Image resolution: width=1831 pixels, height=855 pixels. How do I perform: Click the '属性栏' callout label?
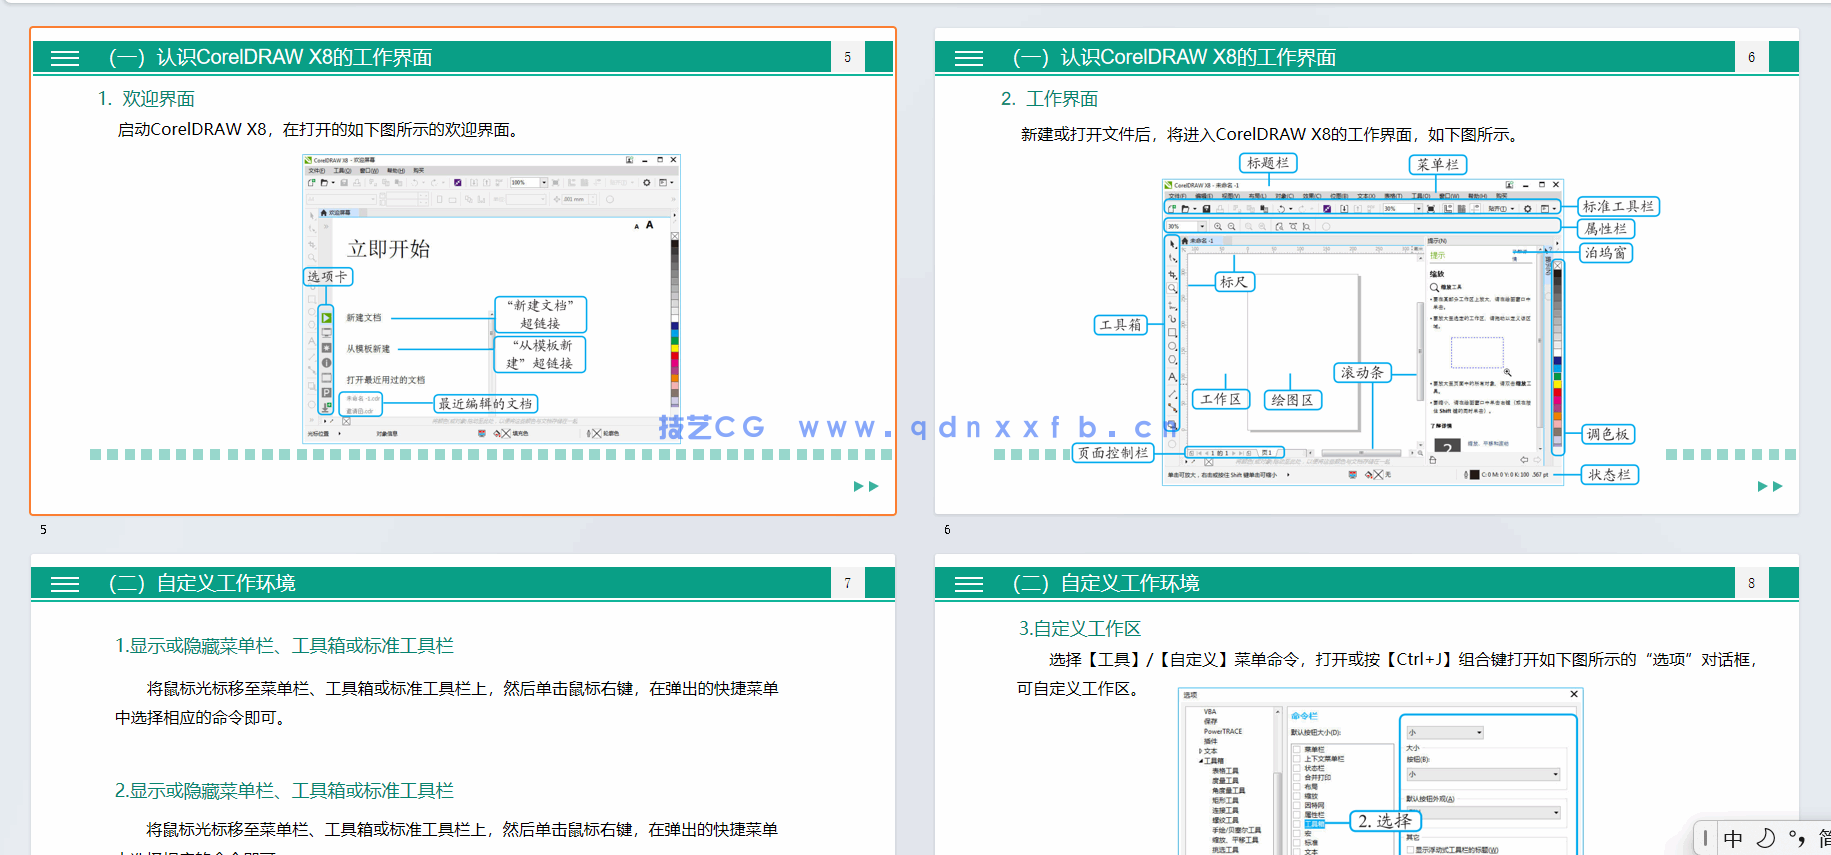pyautogui.click(x=1606, y=228)
